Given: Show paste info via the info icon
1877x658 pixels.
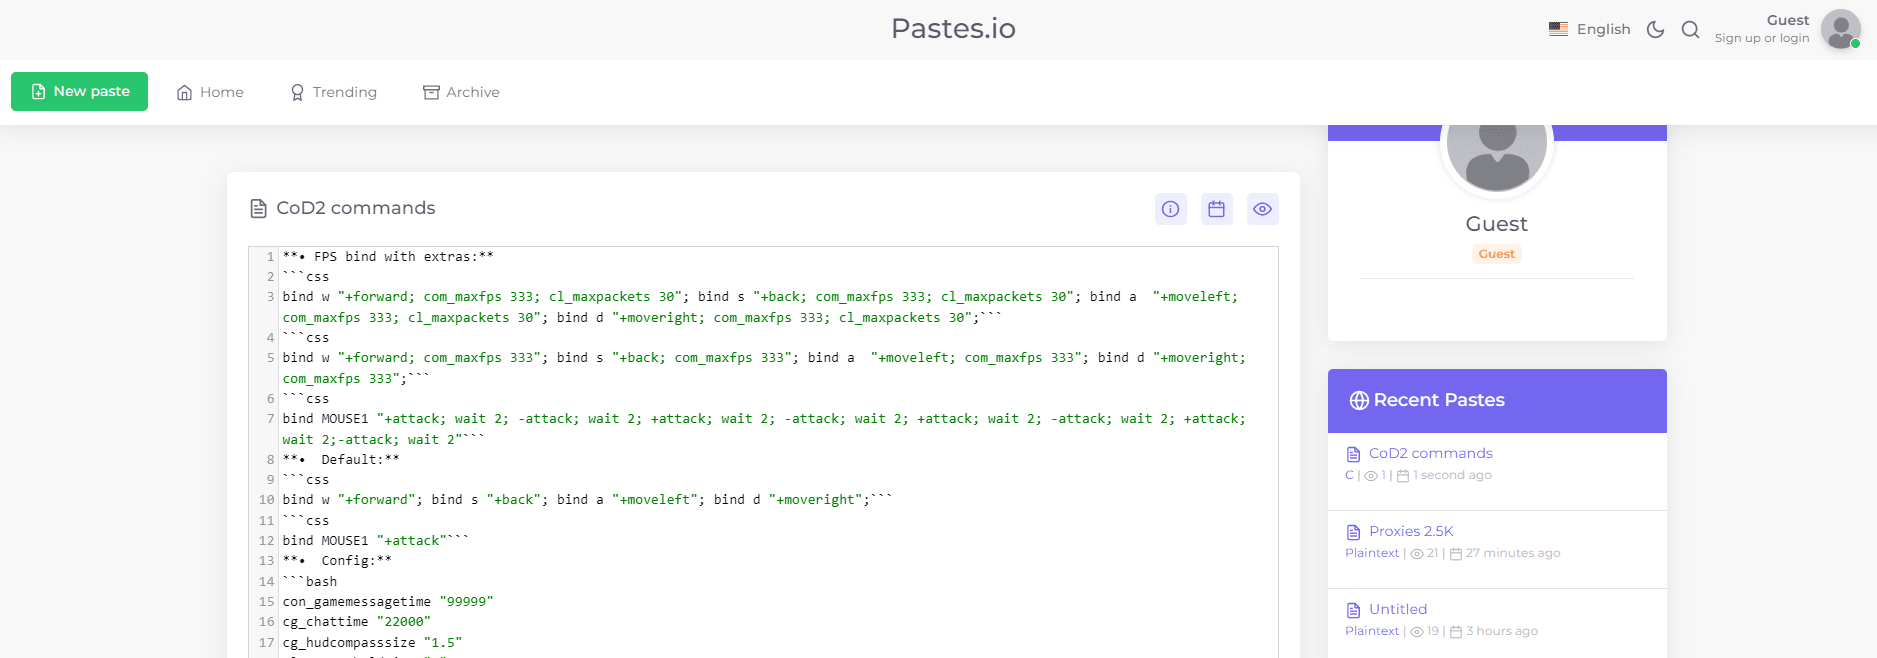Looking at the screenshot, I should coord(1170,209).
